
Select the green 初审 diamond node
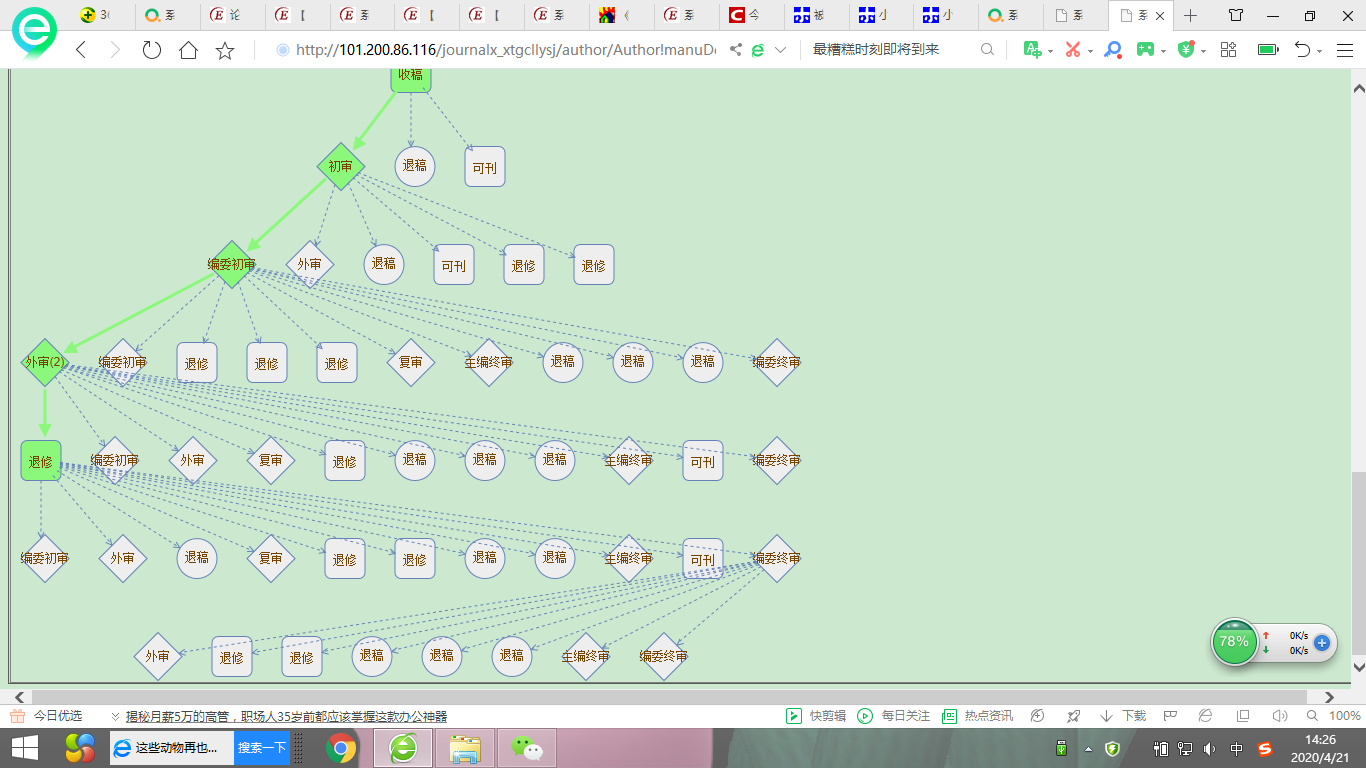tap(341, 166)
